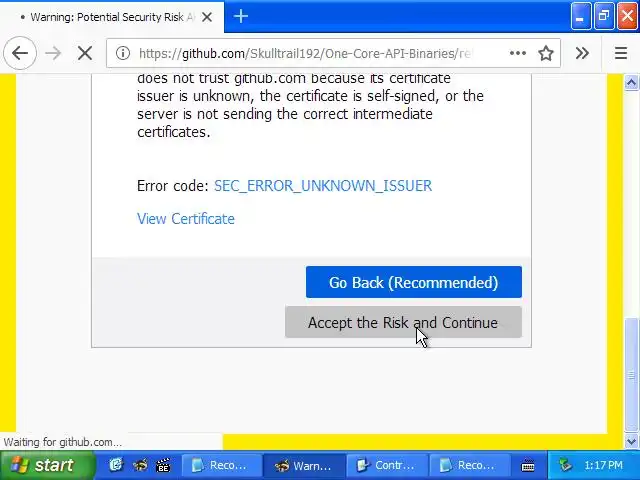Show more tools via double chevron
This screenshot has height=480, width=640.
click(x=582, y=53)
